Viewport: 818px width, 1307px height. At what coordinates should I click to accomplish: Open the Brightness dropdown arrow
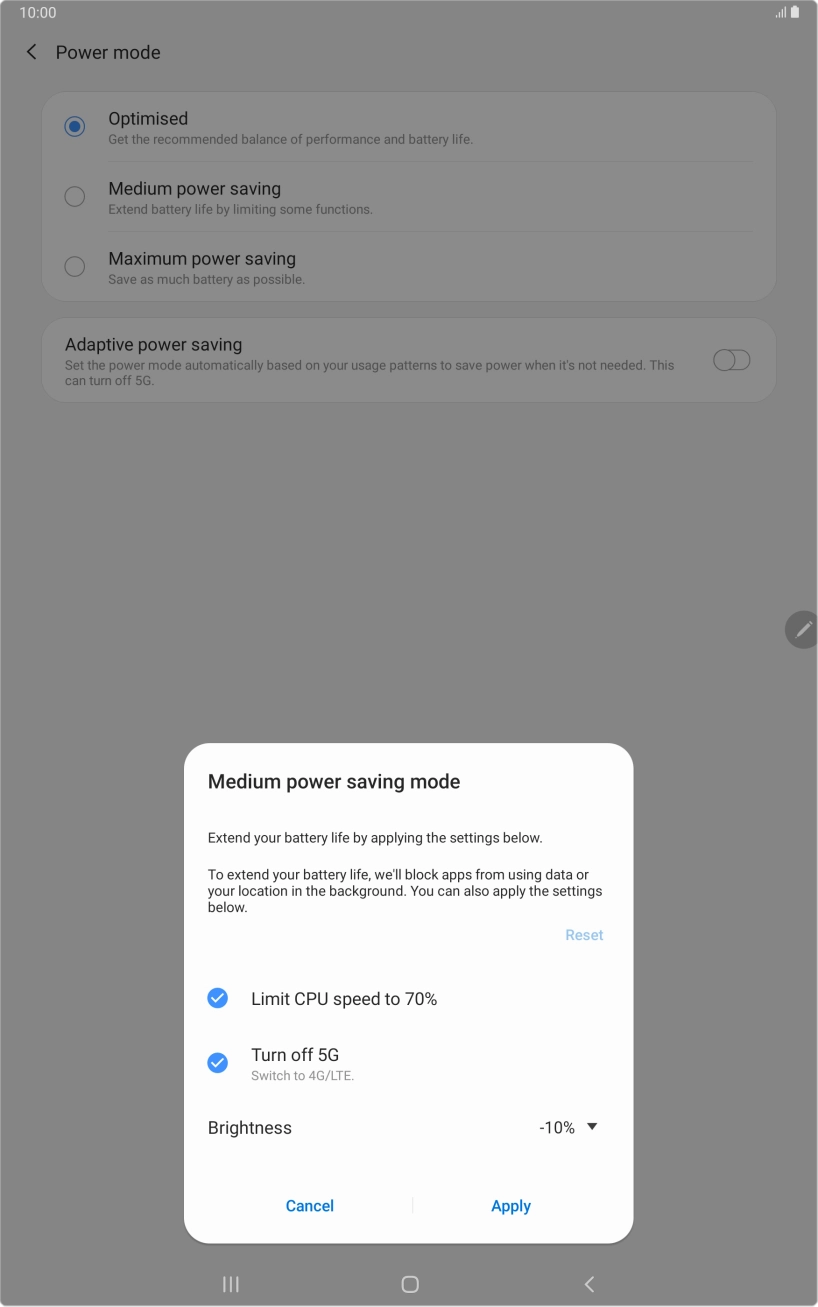tap(592, 1127)
